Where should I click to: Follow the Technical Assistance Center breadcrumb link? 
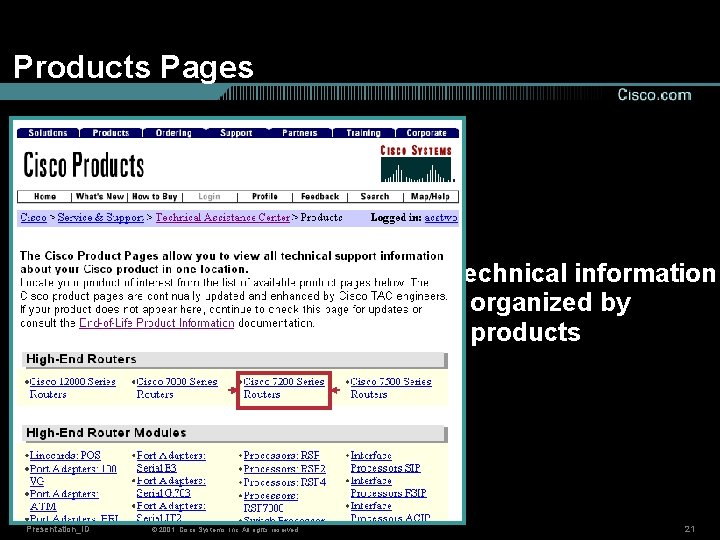click(x=223, y=217)
